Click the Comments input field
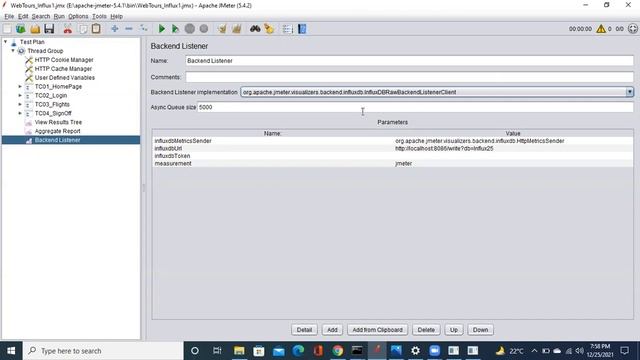This screenshot has height=360, width=640. [x=409, y=77]
